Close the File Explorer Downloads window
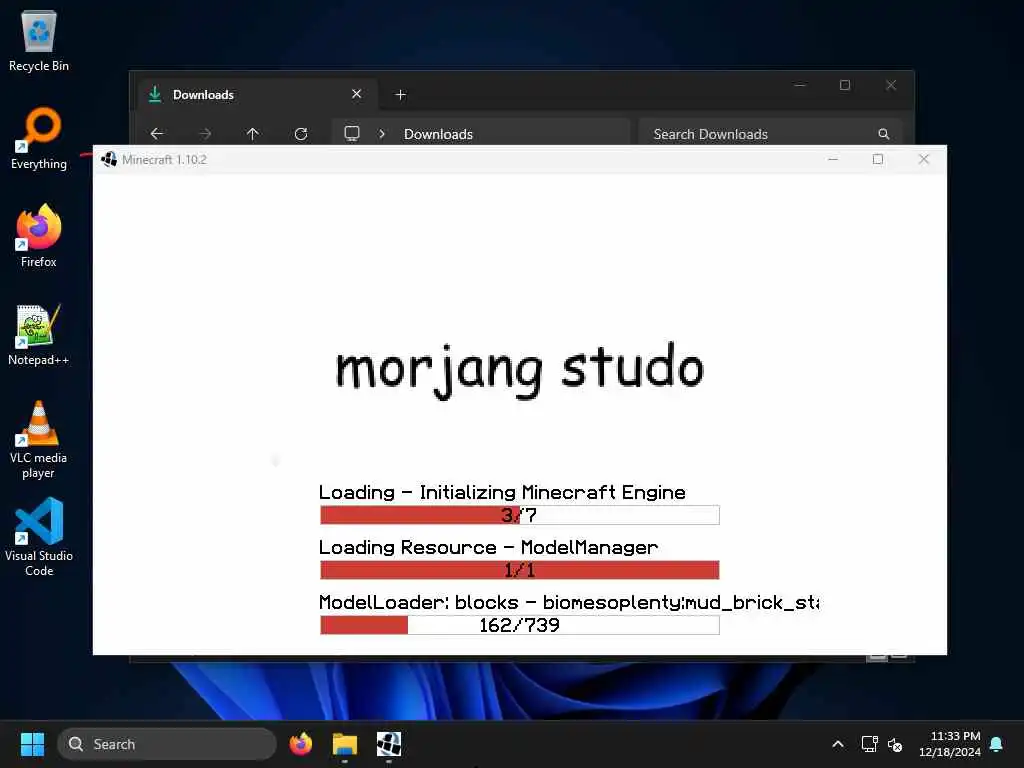The image size is (1024, 768). (891, 85)
